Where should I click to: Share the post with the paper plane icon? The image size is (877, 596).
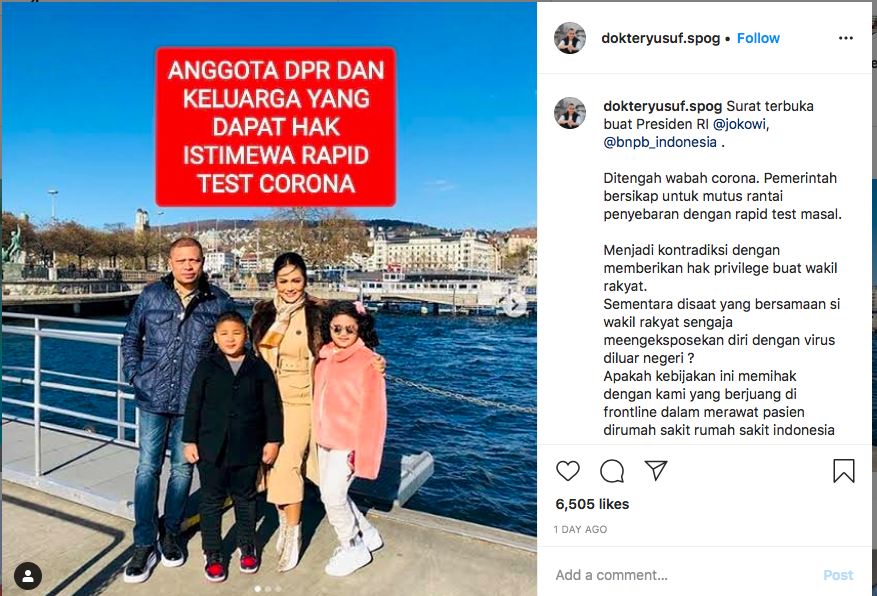point(656,470)
